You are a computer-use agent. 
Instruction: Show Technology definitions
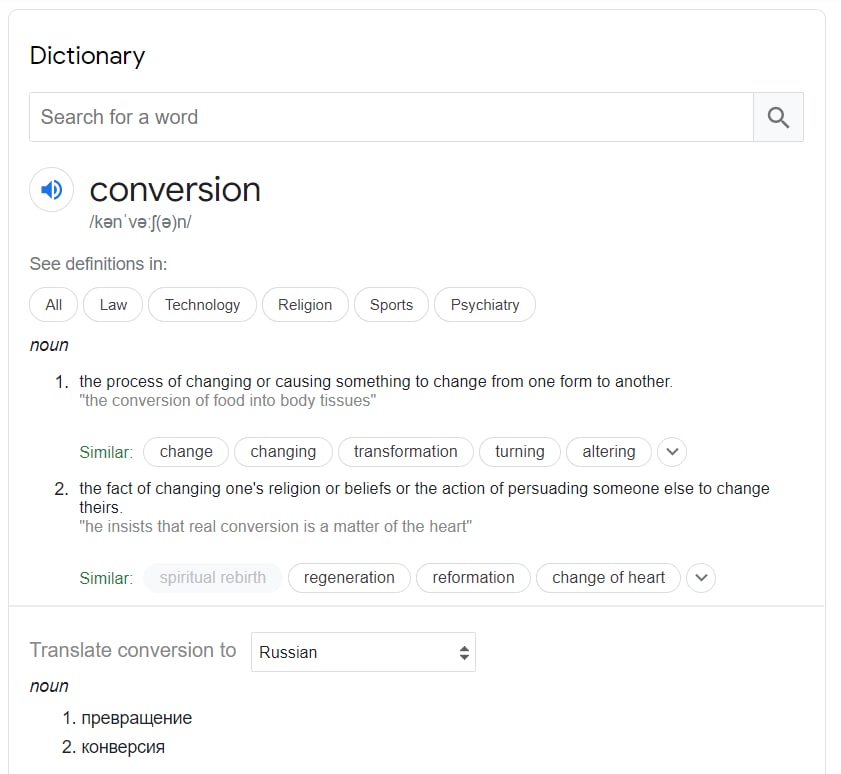coord(203,305)
